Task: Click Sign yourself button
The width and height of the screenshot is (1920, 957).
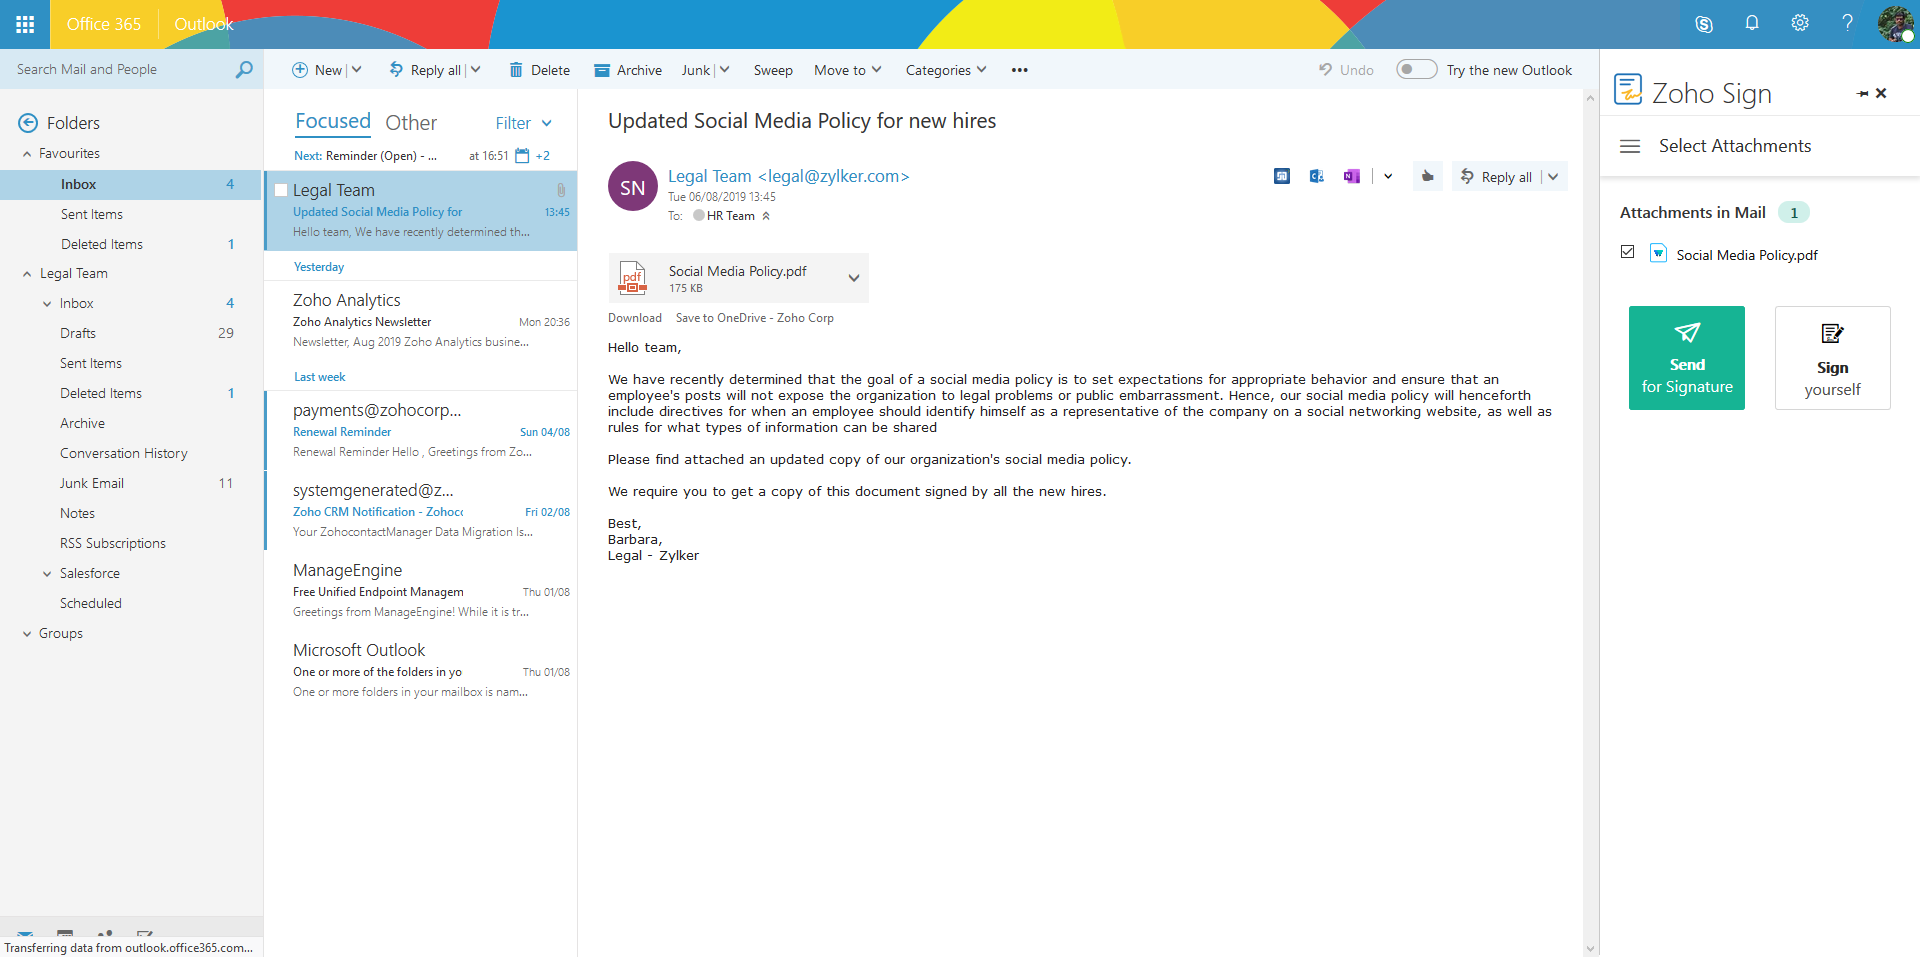Action: point(1832,358)
